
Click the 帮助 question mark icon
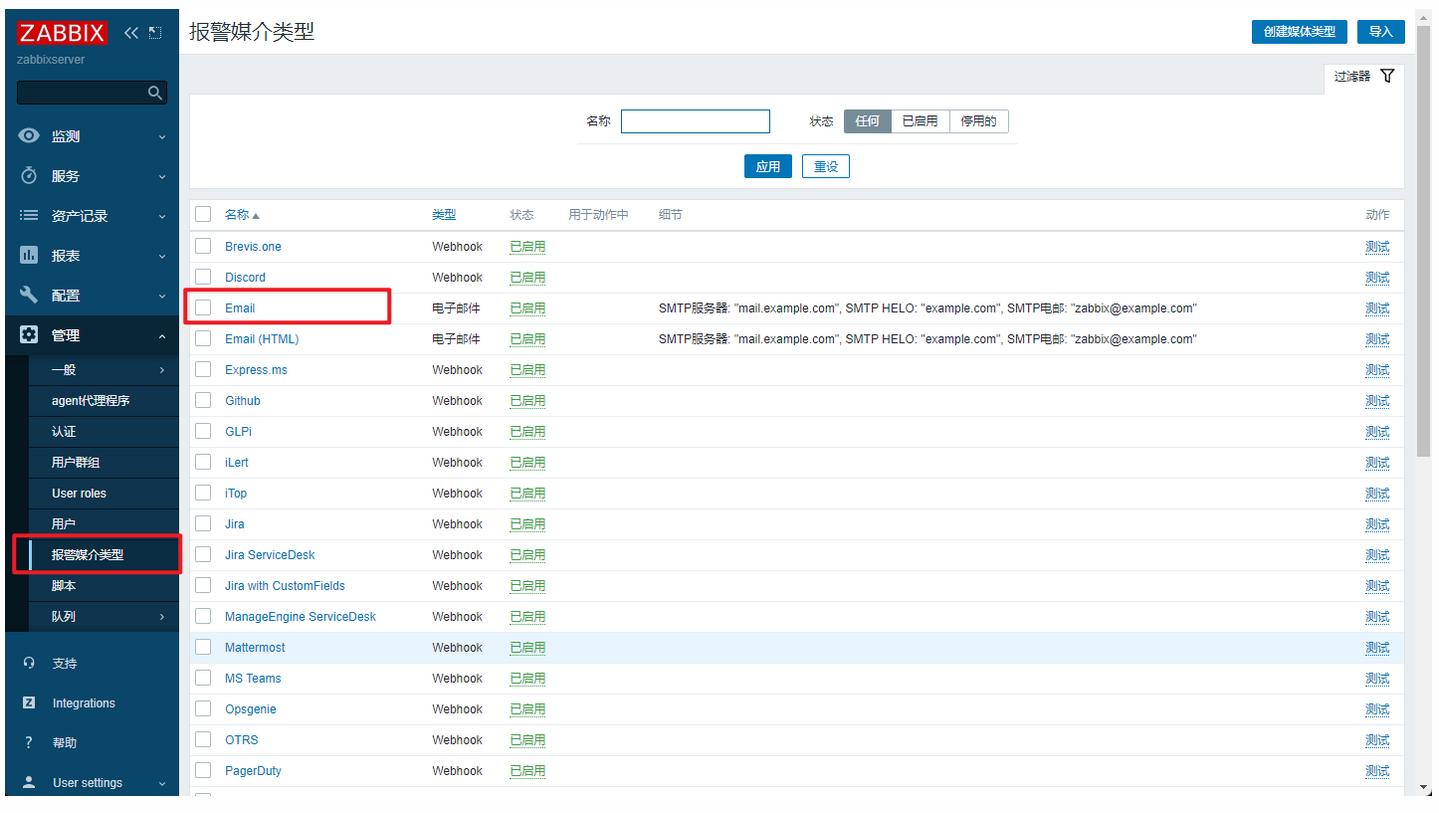(x=29, y=743)
